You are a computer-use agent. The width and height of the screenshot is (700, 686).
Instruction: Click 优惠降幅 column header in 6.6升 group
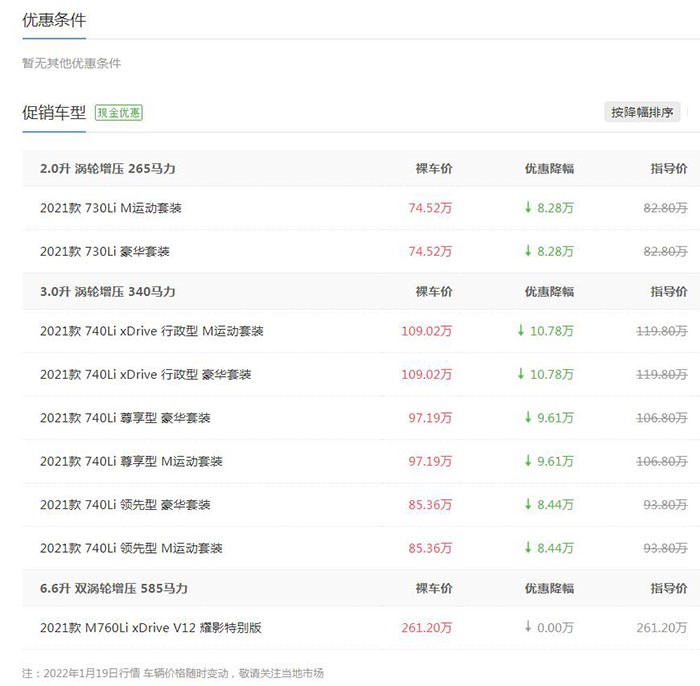[x=549, y=588]
